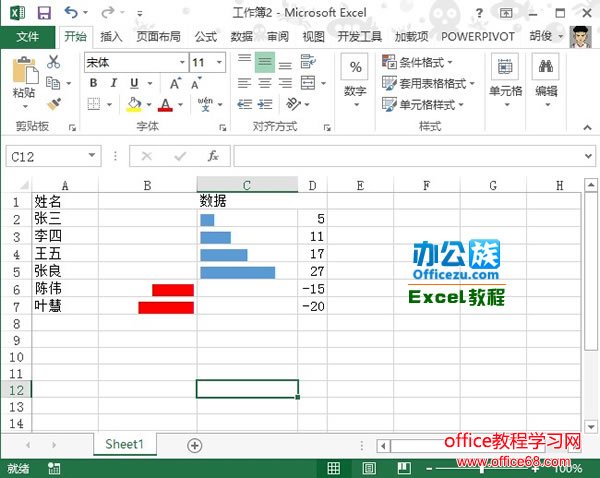Toggle center horizontal alignment
This screenshot has width=600, height=478.
[265, 83]
